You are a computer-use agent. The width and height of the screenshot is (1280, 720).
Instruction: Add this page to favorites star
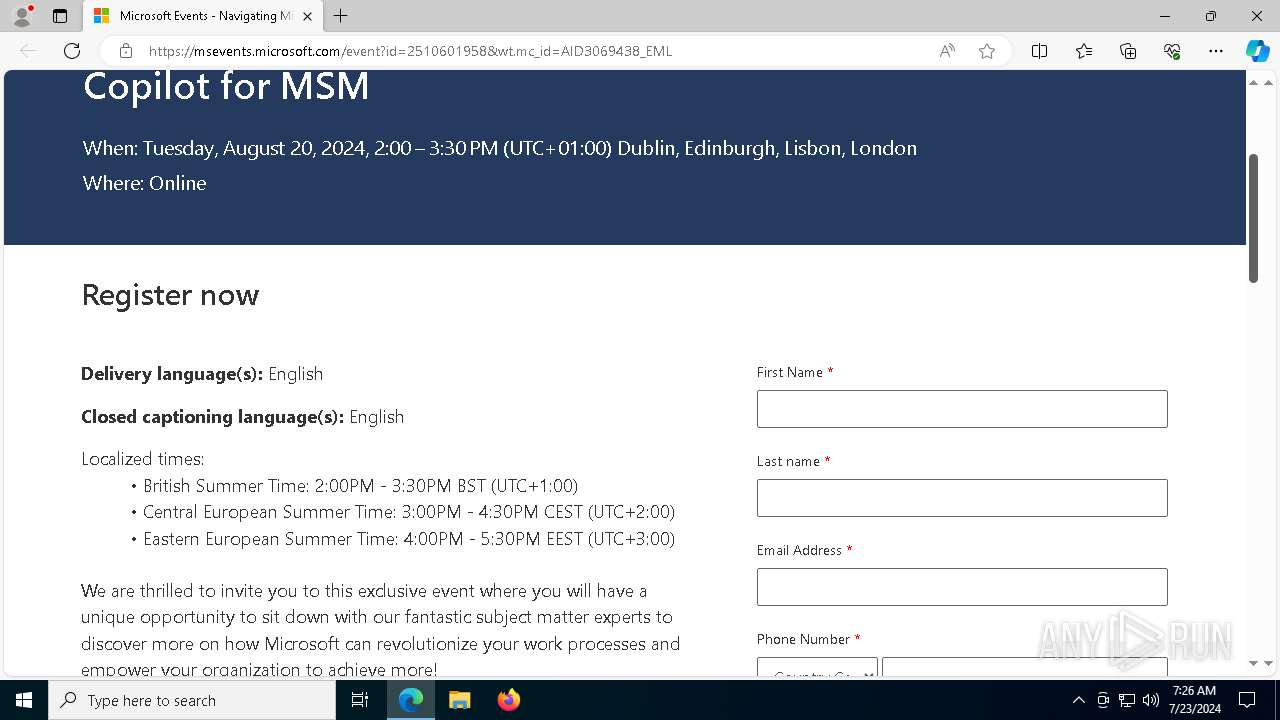coord(987,51)
